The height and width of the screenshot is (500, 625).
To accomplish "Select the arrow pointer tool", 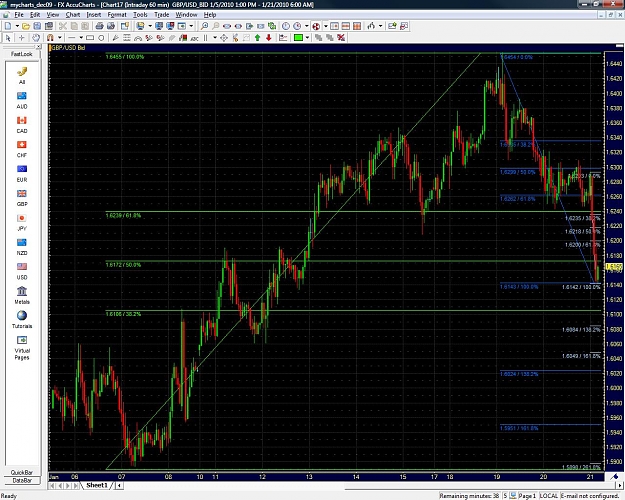I will (x=8, y=37).
